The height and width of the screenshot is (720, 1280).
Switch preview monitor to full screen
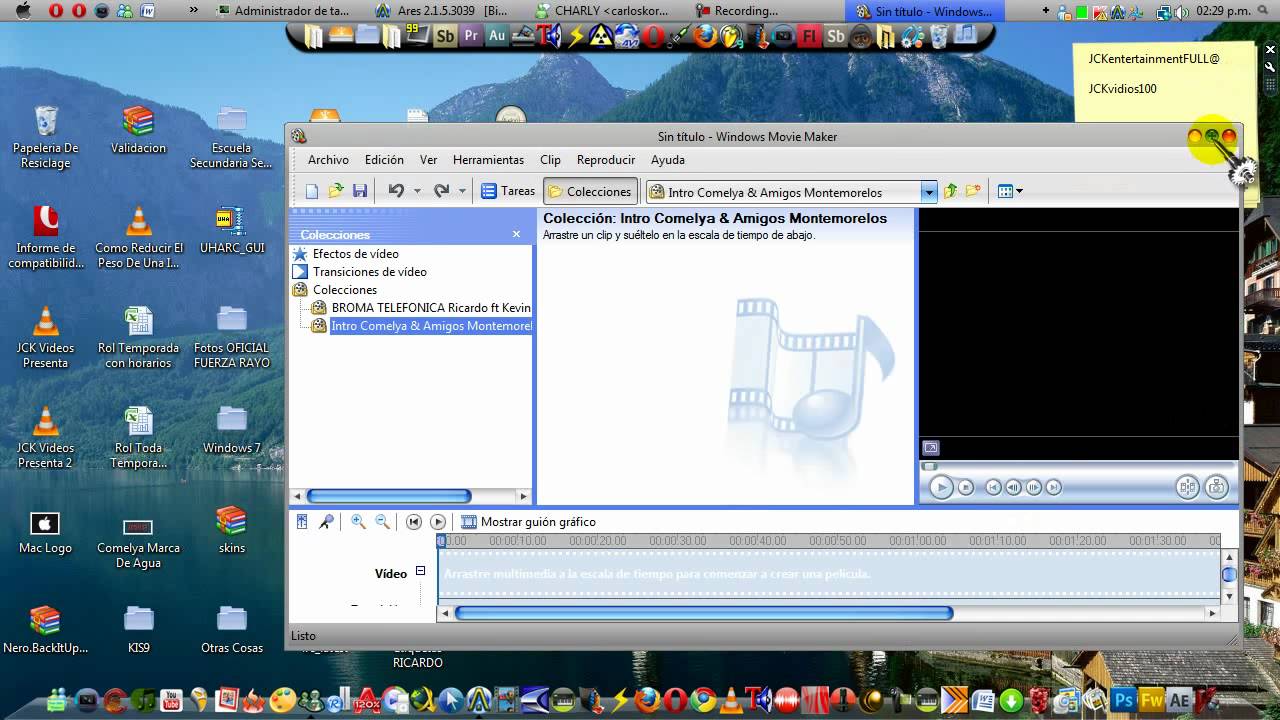(x=931, y=448)
